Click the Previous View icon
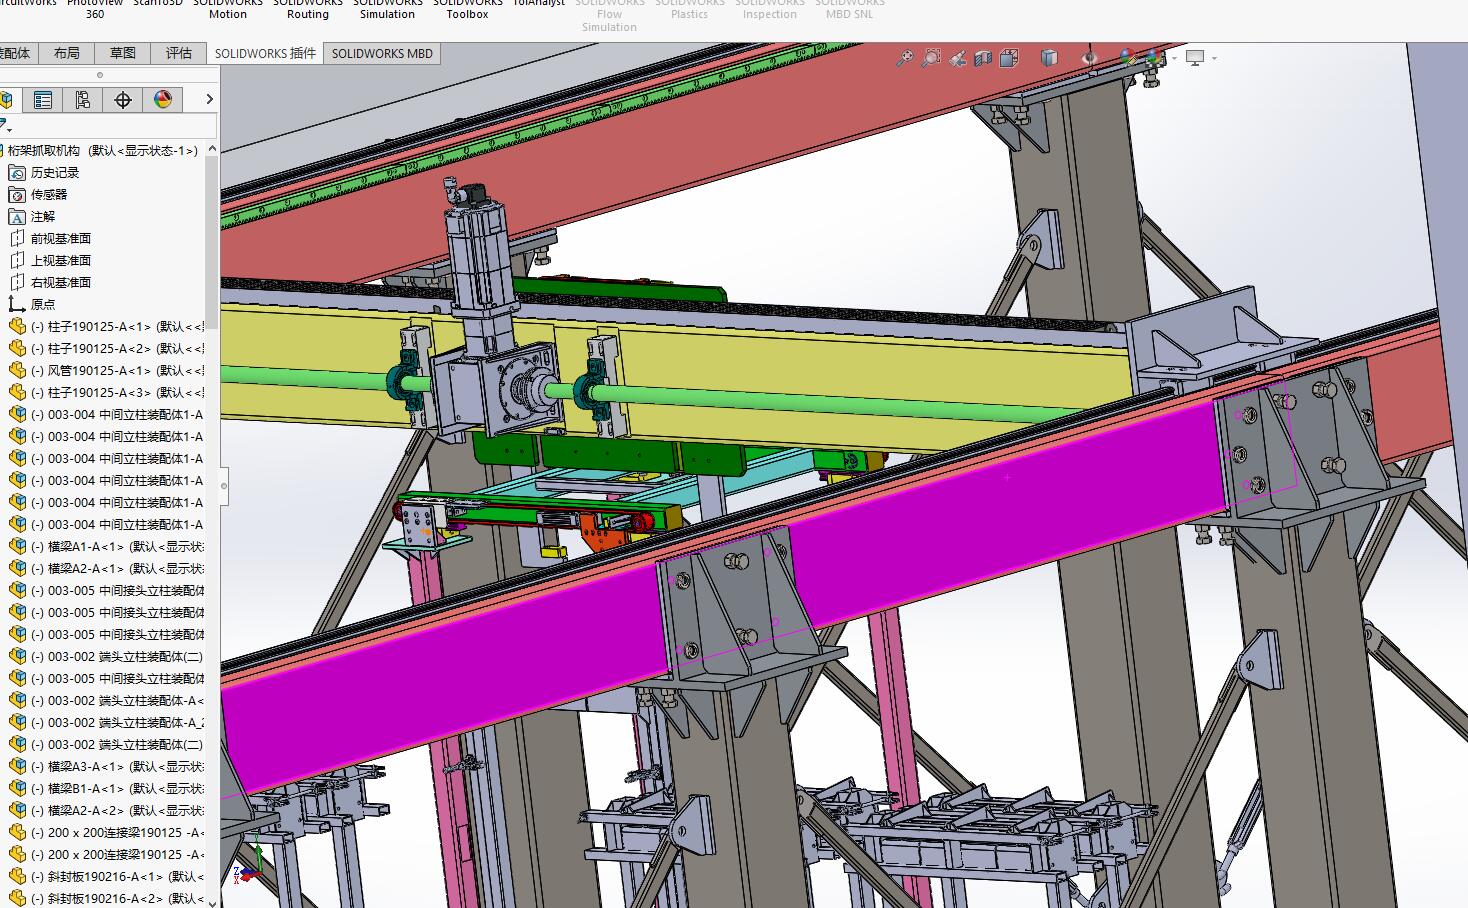Screen dimensions: 1468x908 [x=957, y=58]
